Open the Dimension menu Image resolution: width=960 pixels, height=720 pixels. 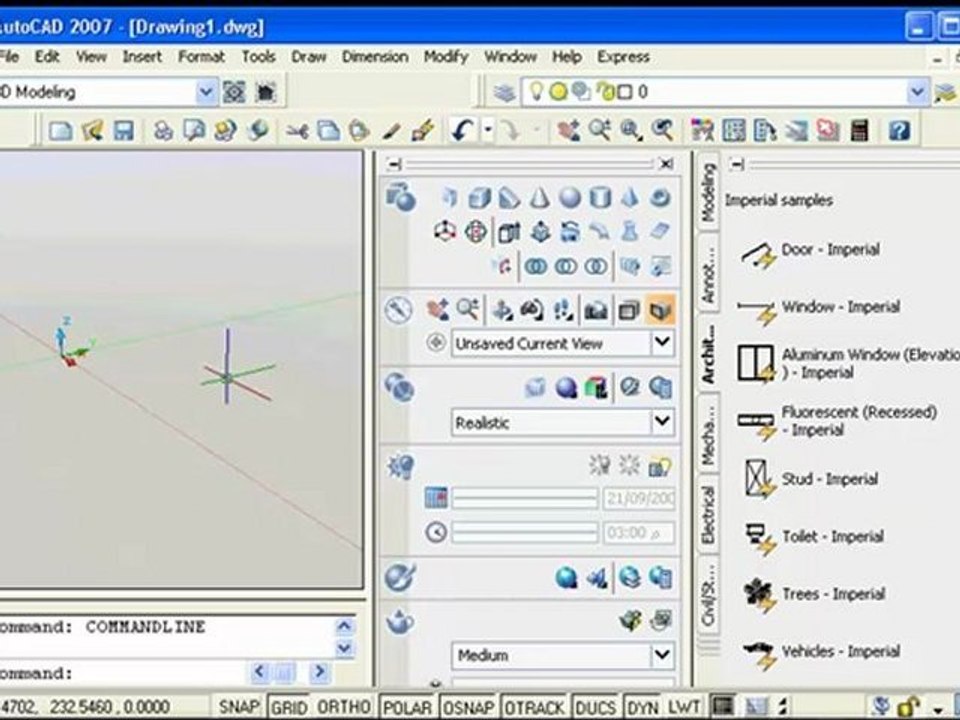[375, 57]
